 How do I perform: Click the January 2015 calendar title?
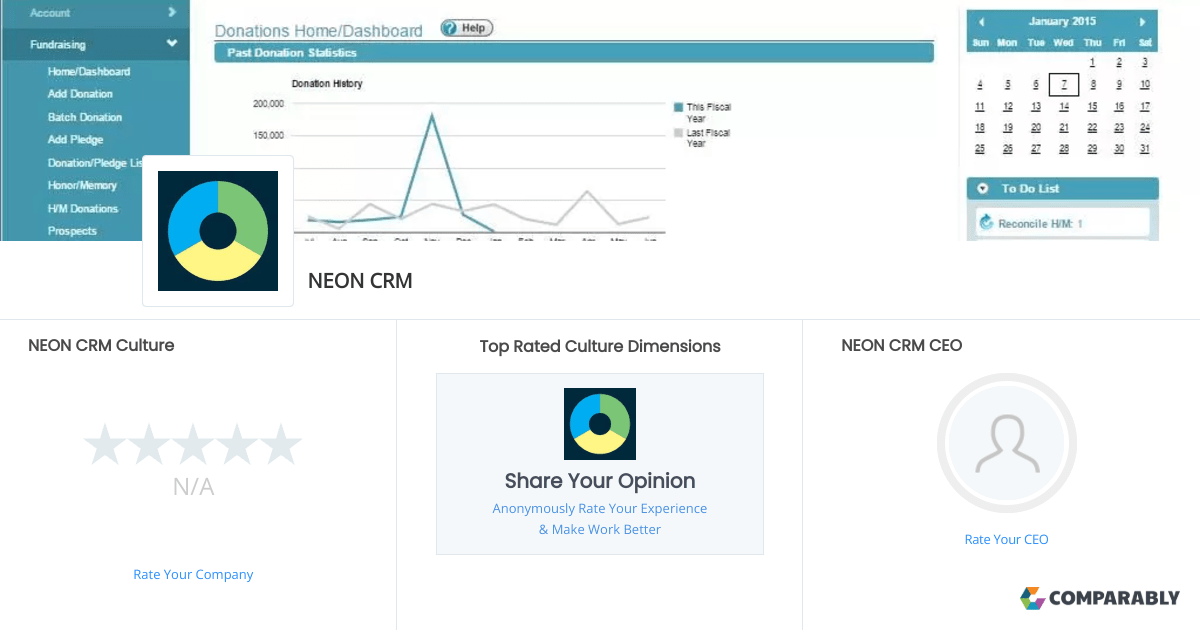tap(1063, 21)
